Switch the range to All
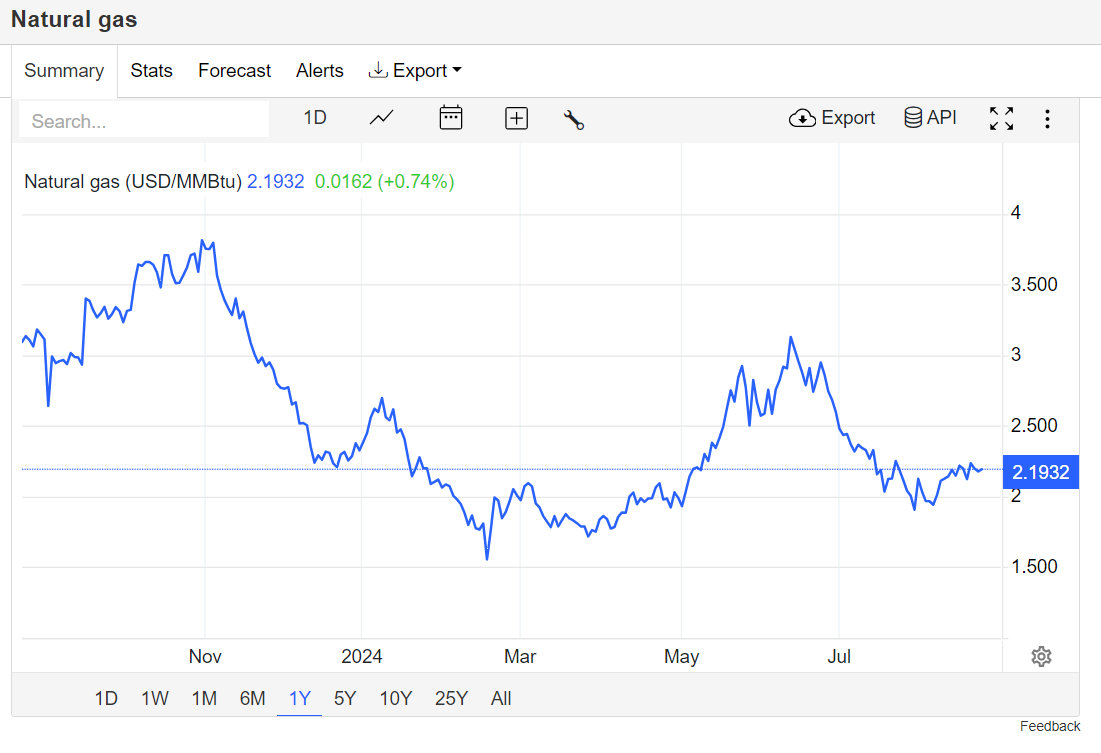The width and height of the screenshot is (1101, 753). point(501,699)
